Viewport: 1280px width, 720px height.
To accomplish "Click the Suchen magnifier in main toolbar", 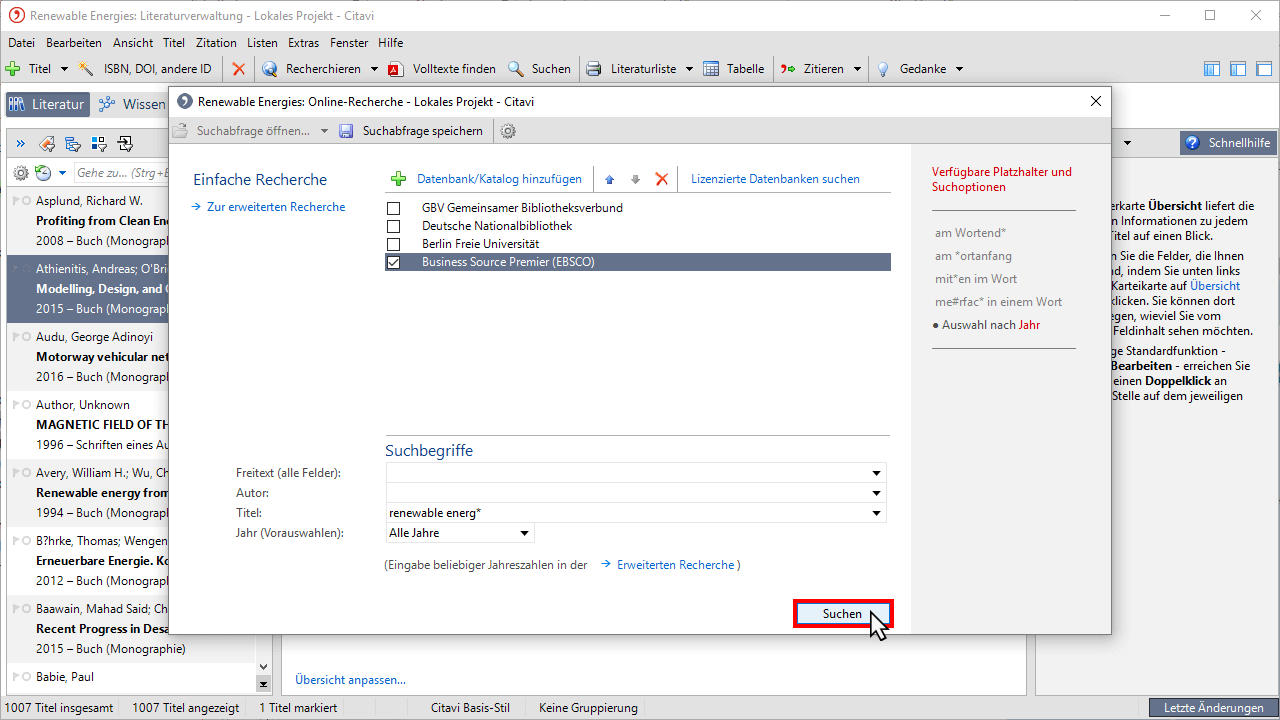I will 516,69.
